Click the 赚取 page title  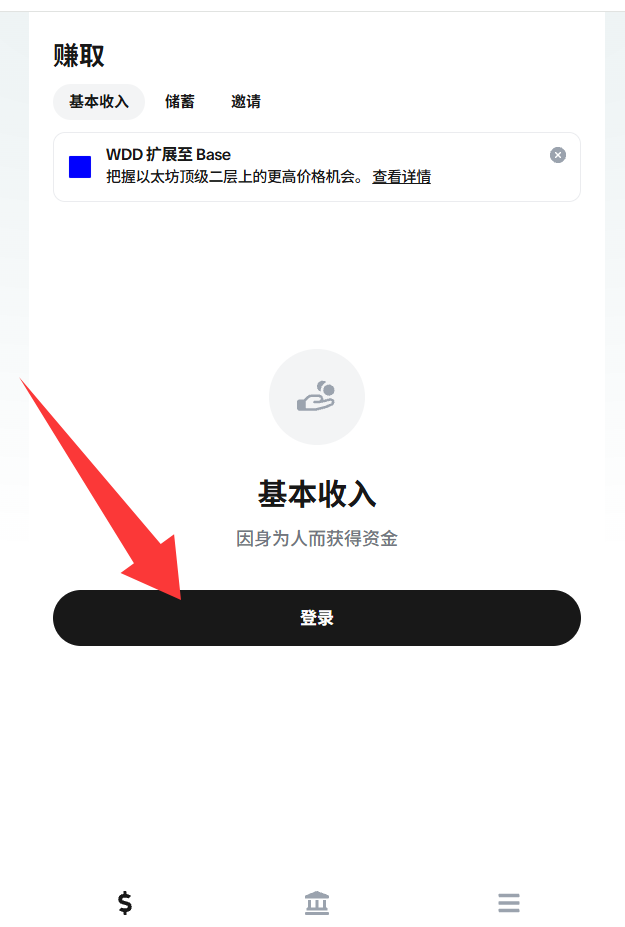pyautogui.click(x=79, y=56)
